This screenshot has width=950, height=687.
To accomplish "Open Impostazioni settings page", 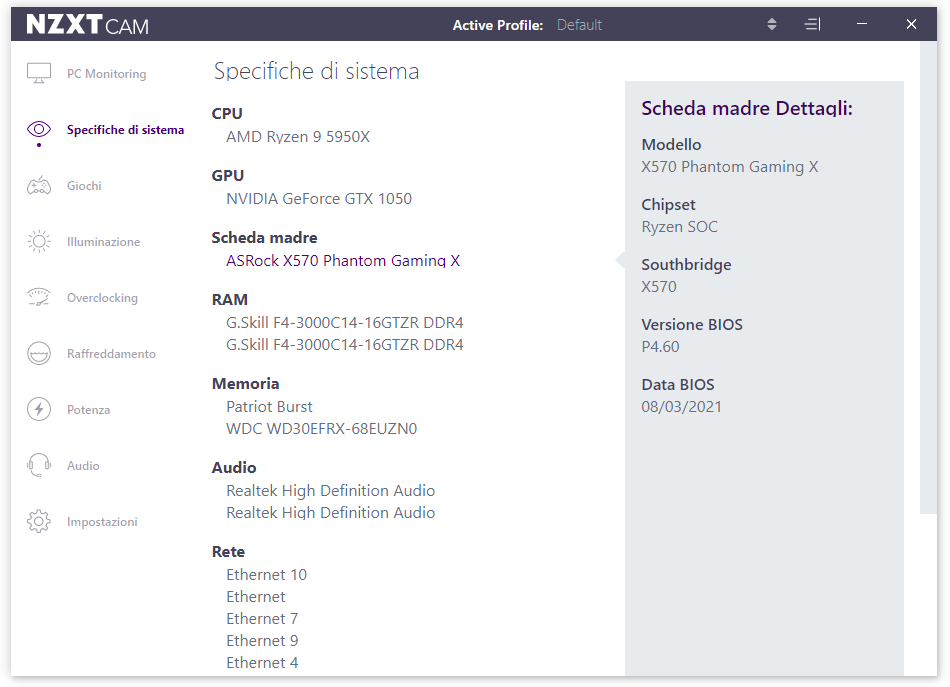I will click(102, 522).
